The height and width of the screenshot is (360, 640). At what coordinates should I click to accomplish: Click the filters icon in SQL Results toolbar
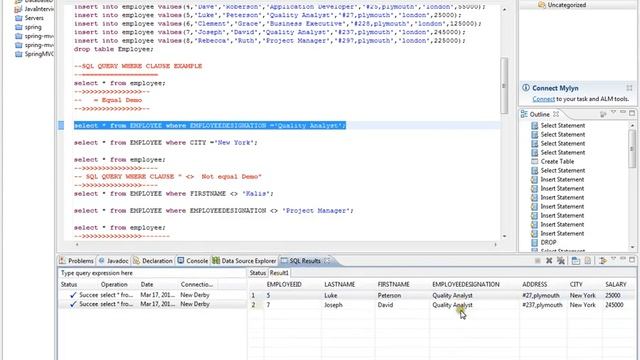tap(602, 260)
